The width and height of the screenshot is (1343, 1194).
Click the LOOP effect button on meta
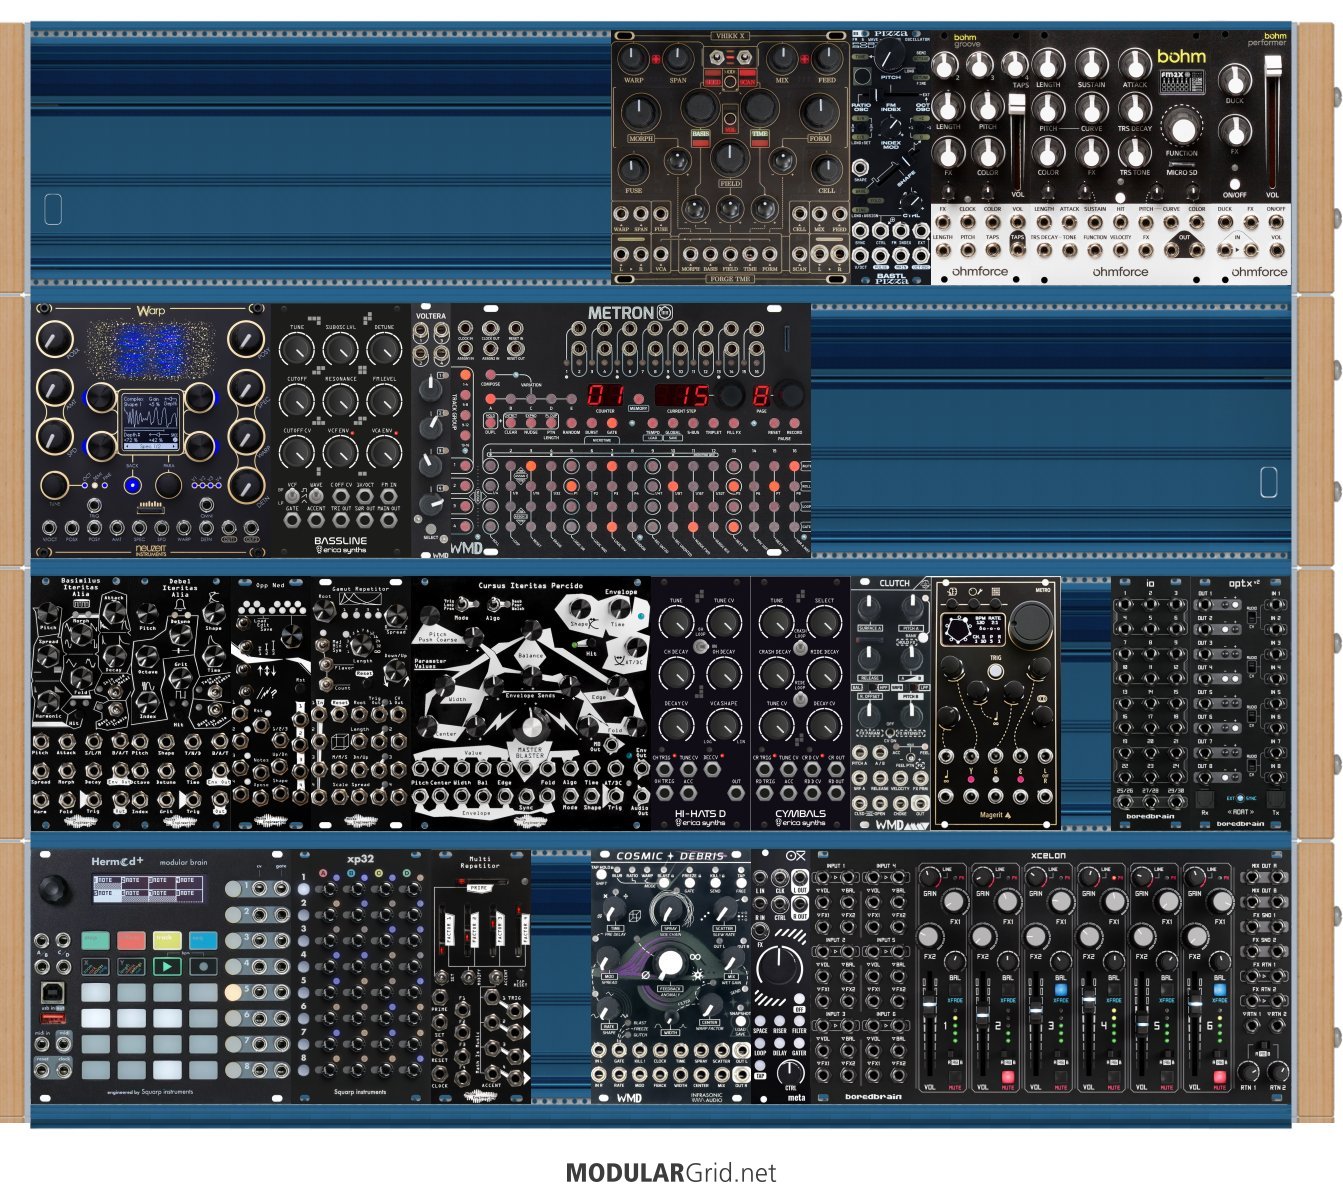[761, 1045]
